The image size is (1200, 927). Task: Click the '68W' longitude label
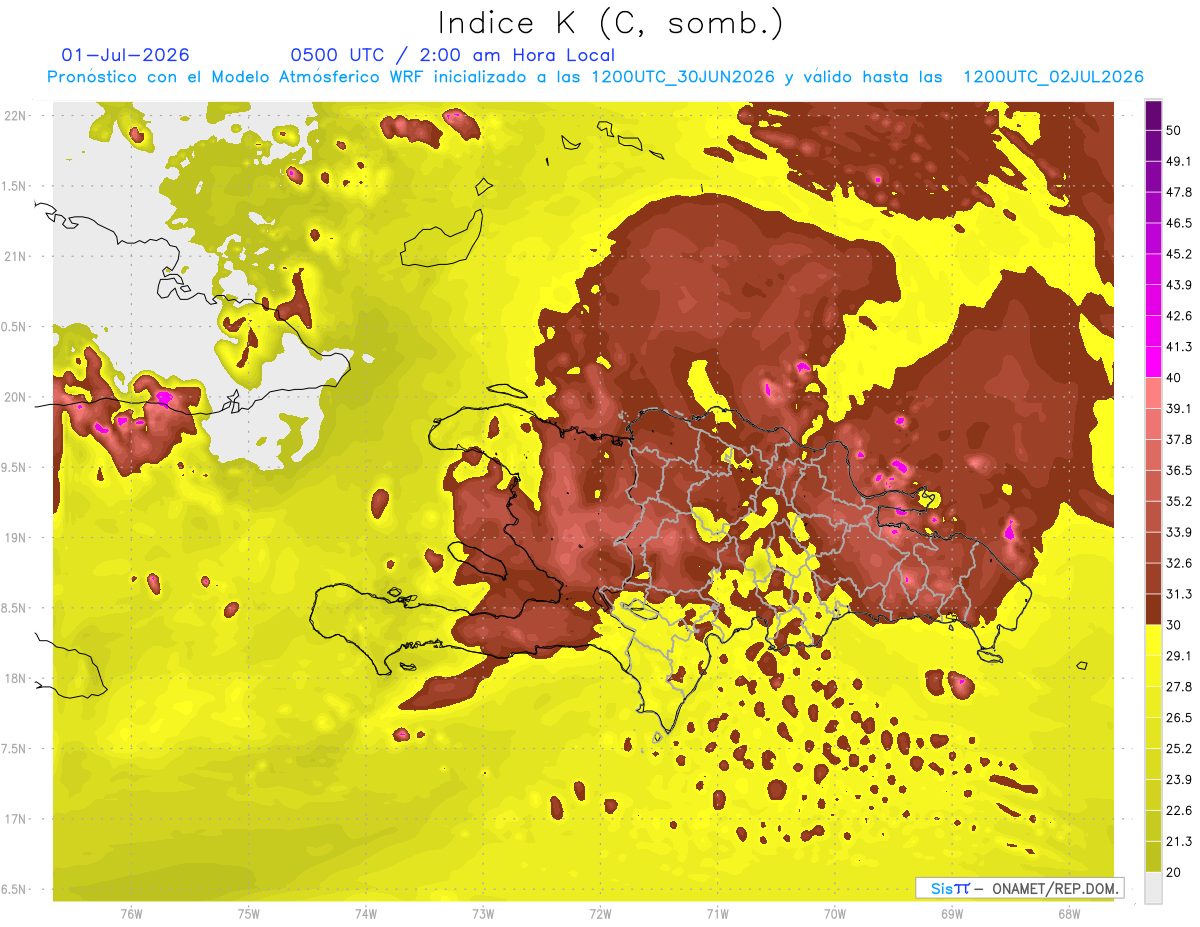(1069, 913)
